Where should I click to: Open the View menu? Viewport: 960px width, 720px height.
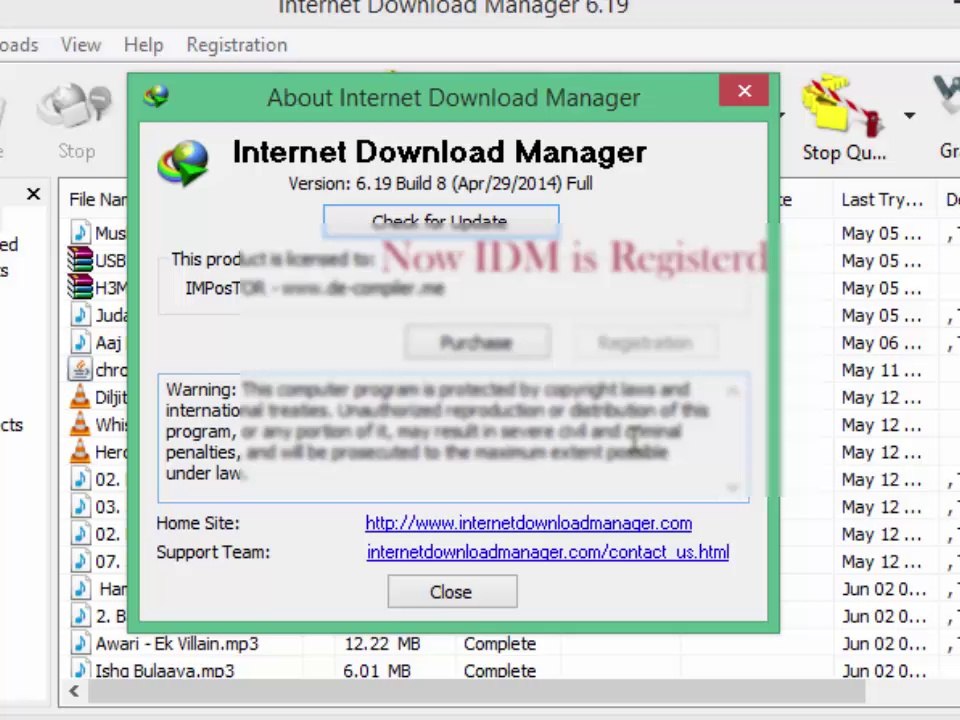pos(81,45)
